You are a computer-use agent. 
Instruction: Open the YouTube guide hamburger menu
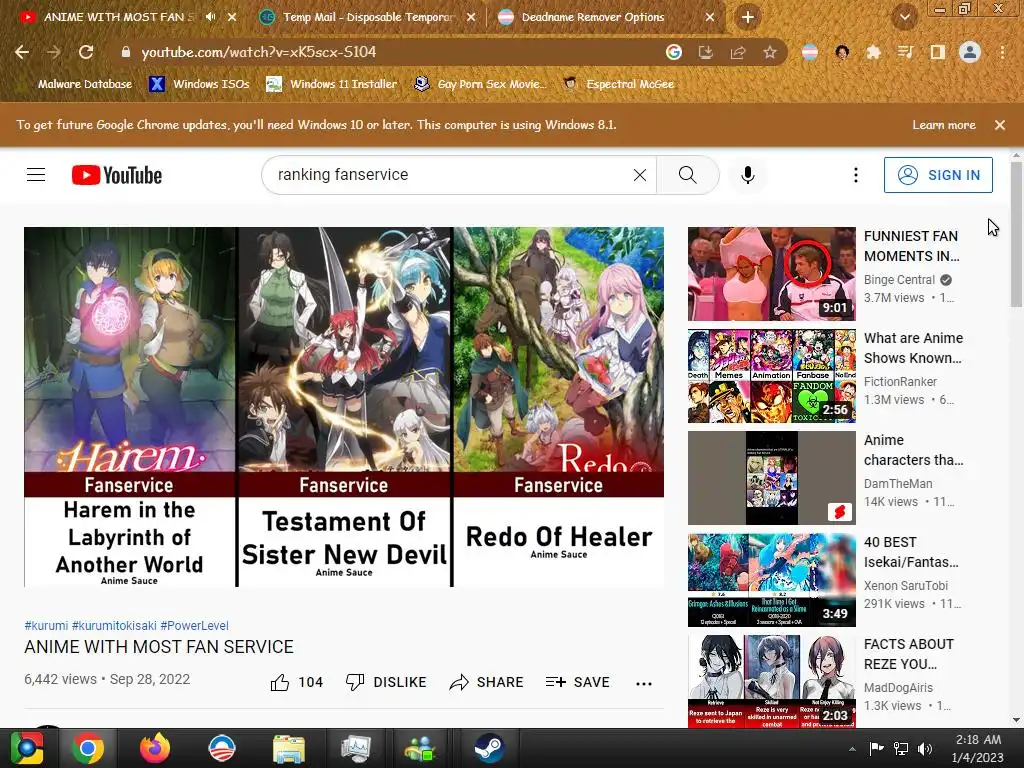coord(36,175)
